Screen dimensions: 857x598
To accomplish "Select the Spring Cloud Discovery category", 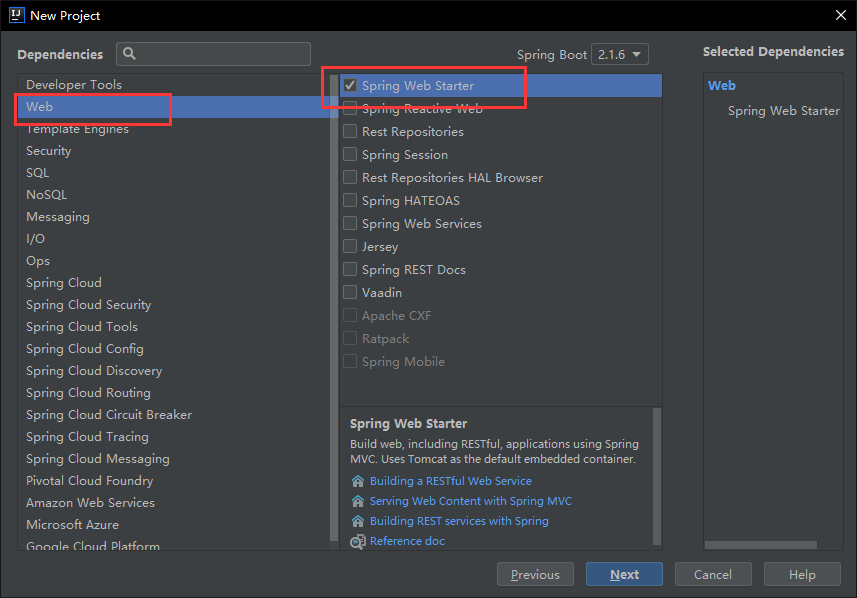I will [94, 371].
